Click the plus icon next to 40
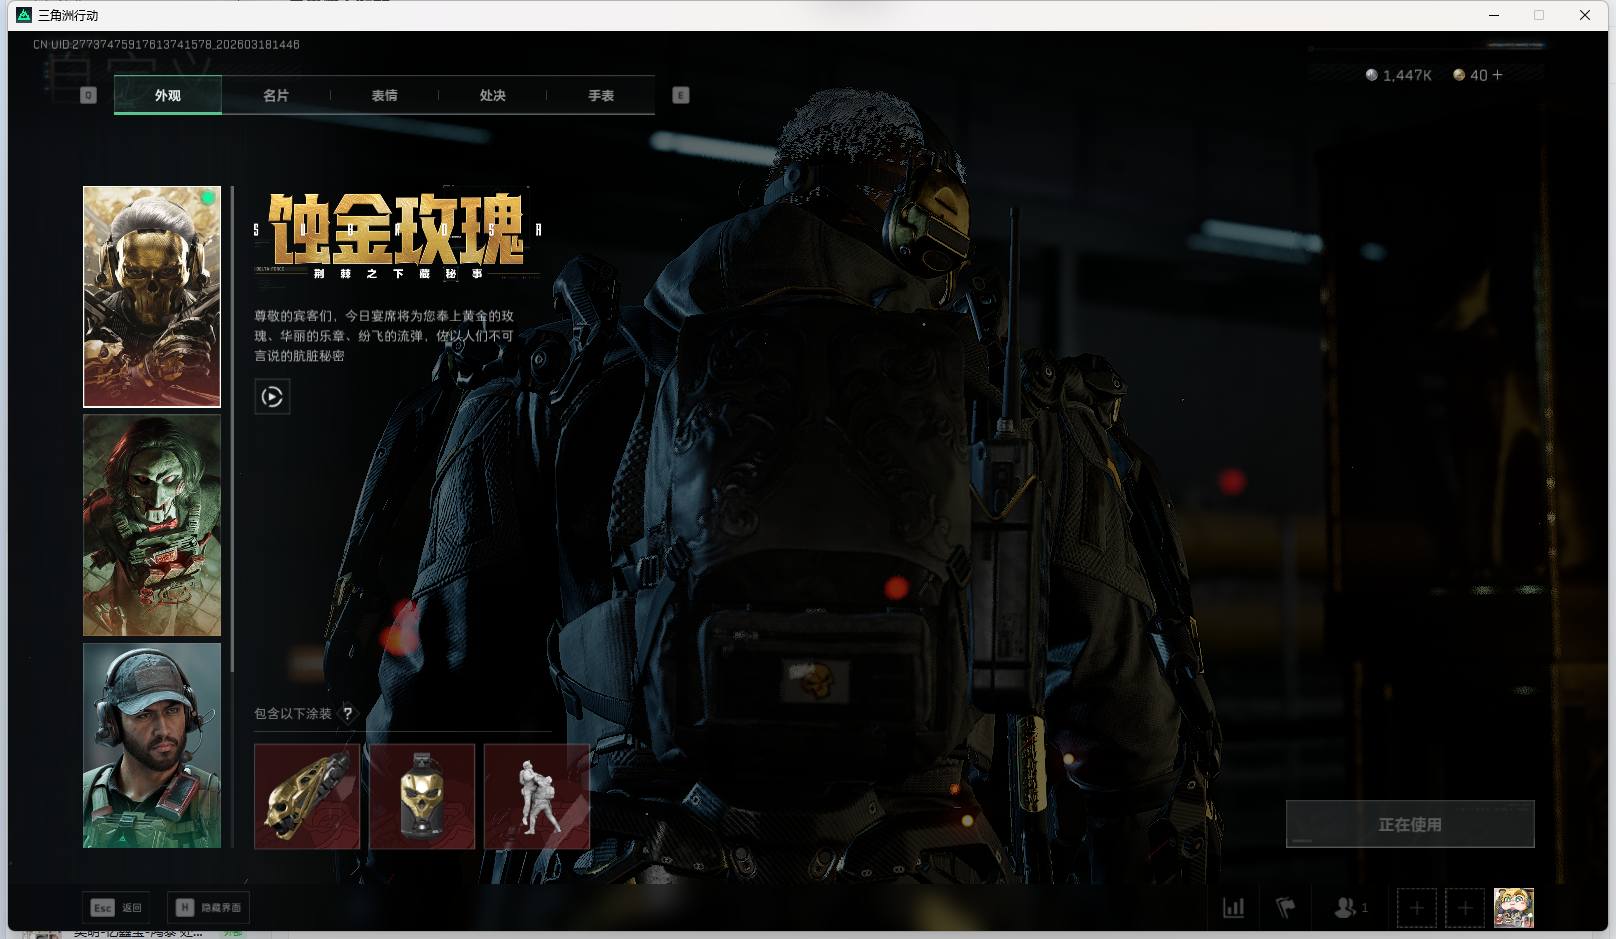The image size is (1616, 939). pyautogui.click(x=1497, y=75)
